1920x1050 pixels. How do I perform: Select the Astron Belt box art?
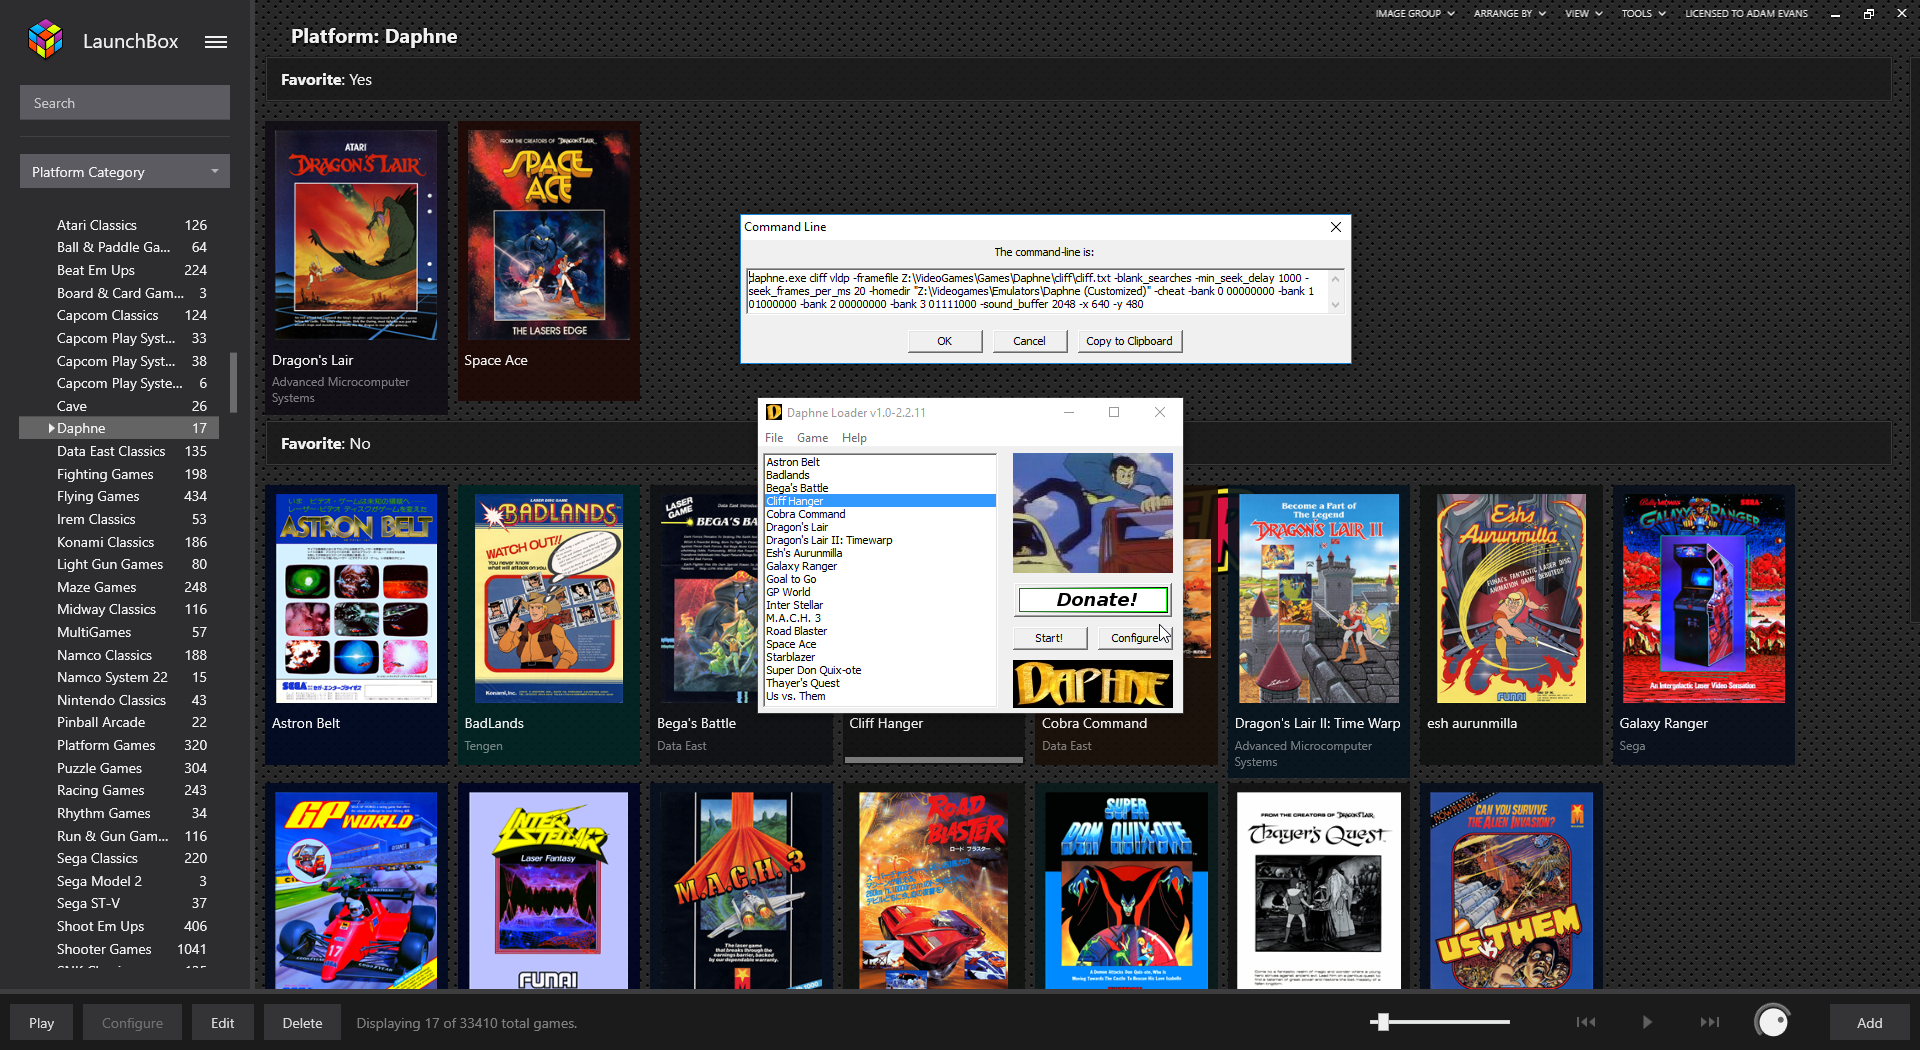pos(356,598)
